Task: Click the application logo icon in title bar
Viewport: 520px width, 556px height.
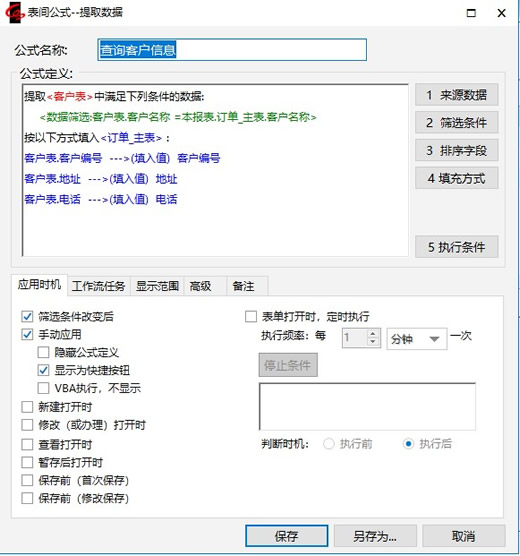Action: [x=14, y=13]
